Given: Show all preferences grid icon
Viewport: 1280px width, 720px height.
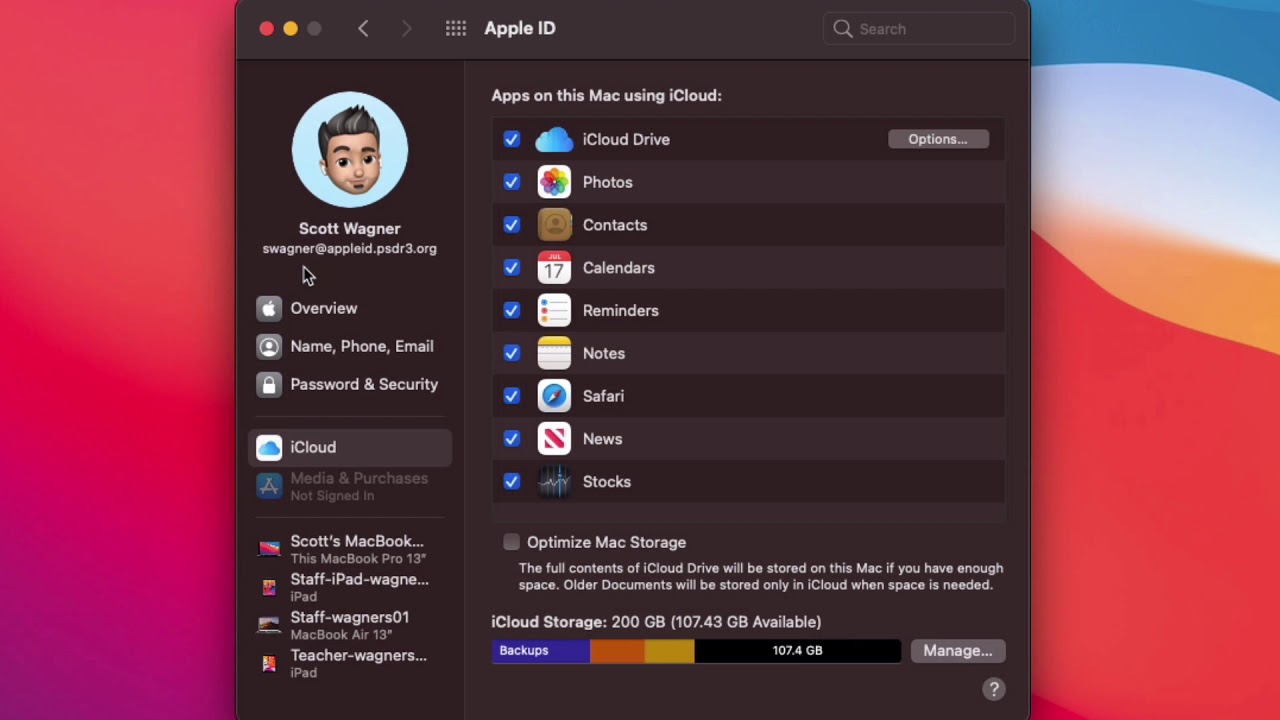Looking at the screenshot, I should [x=456, y=29].
